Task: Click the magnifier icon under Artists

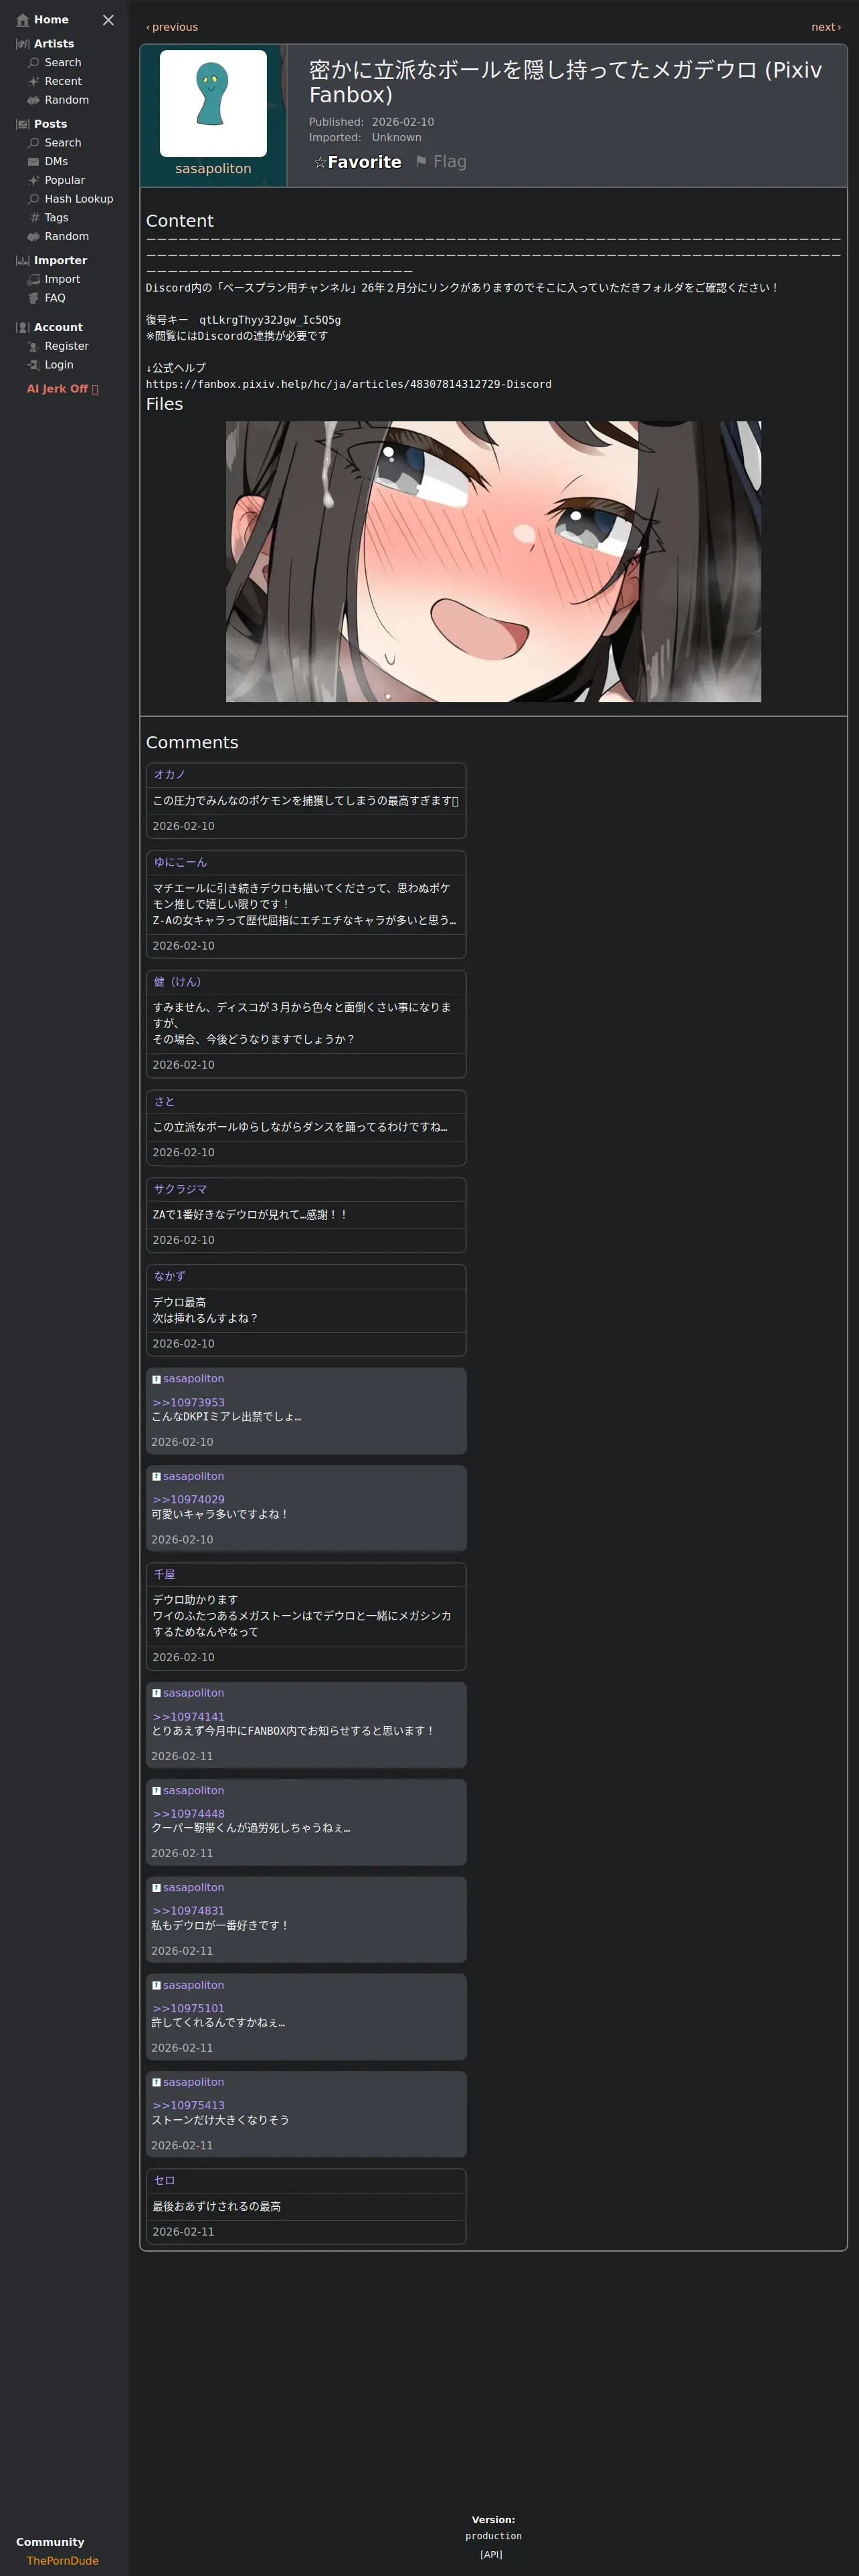Action: [34, 63]
